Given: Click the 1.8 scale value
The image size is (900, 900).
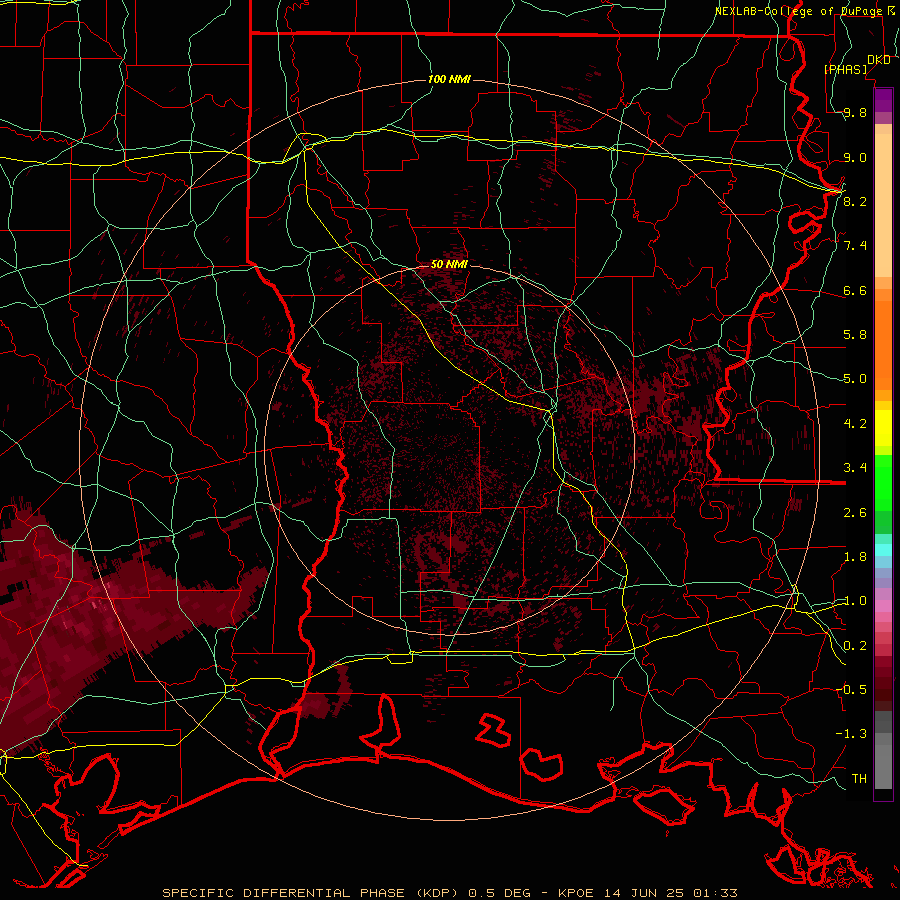Looking at the screenshot, I should [855, 556].
